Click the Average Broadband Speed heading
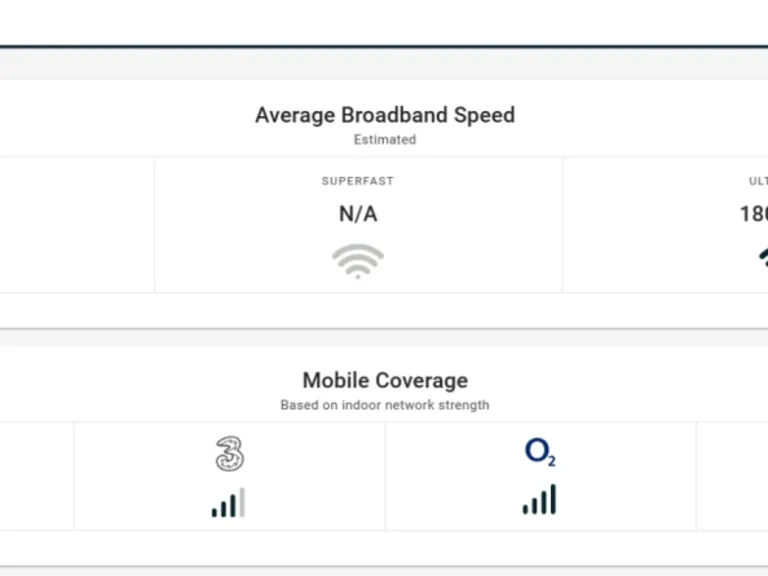The height and width of the screenshot is (576, 768). pyautogui.click(x=384, y=115)
